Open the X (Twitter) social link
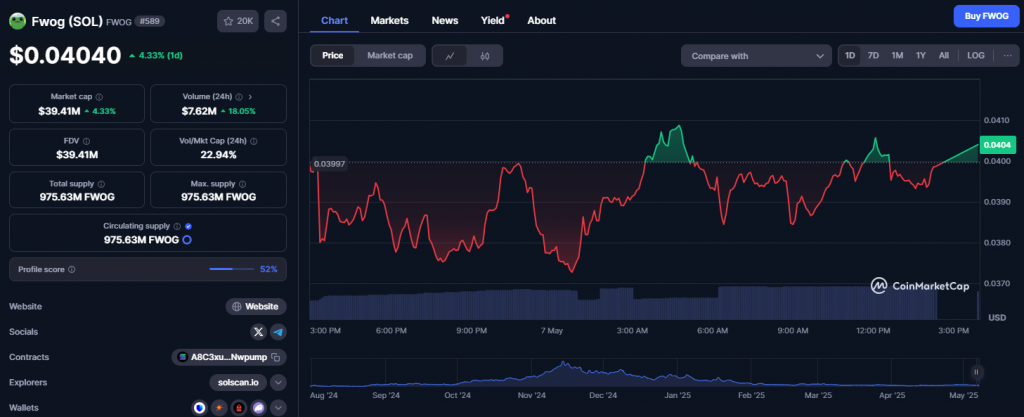 [x=259, y=332]
